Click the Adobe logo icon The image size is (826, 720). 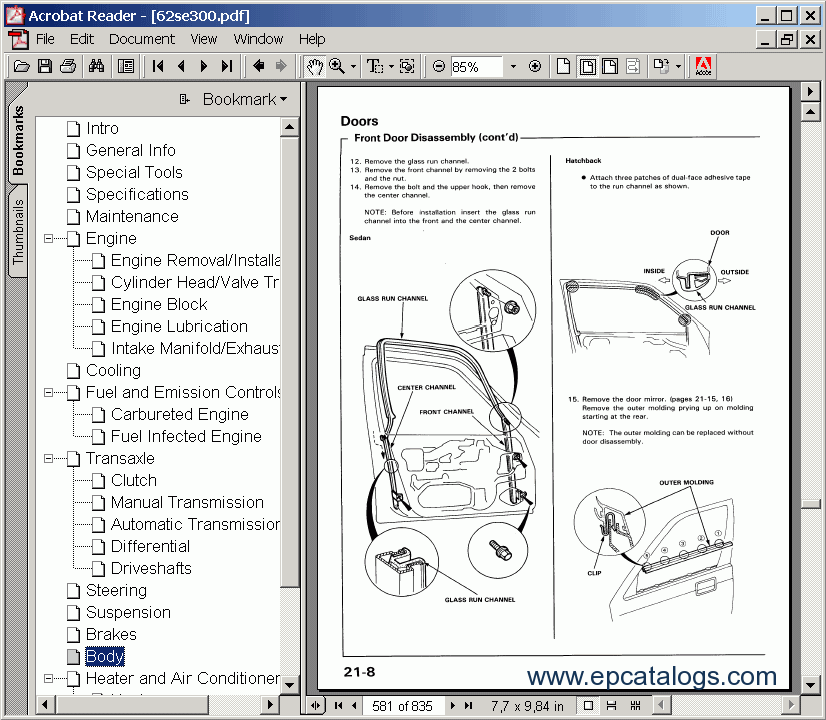pyautogui.click(x=703, y=66)
